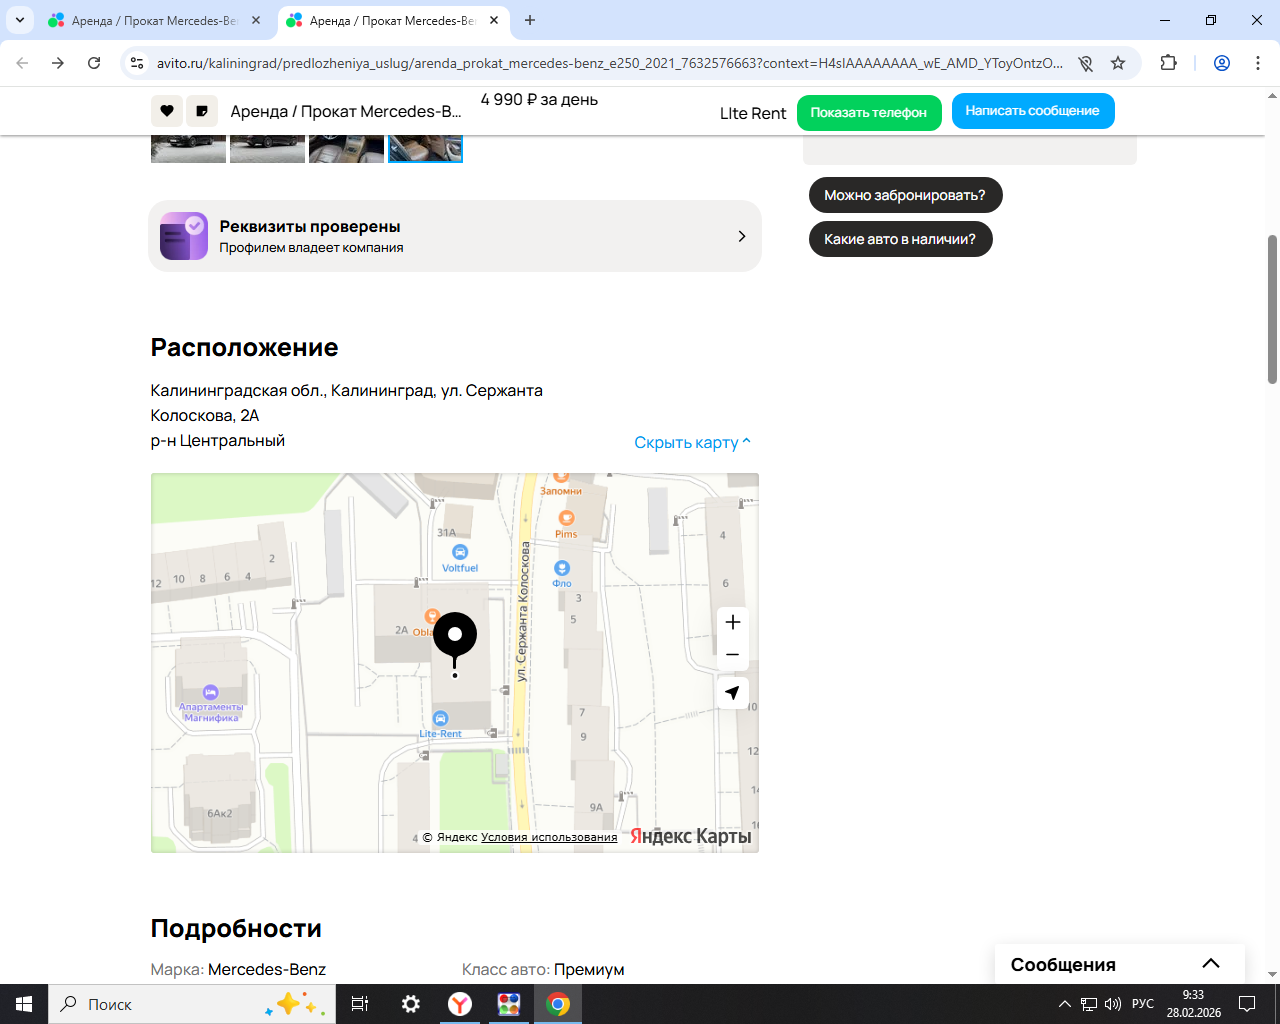1280x1024 pixels.
Task: Click Windows taskbar search box
Action: [x=192, y=1004]
